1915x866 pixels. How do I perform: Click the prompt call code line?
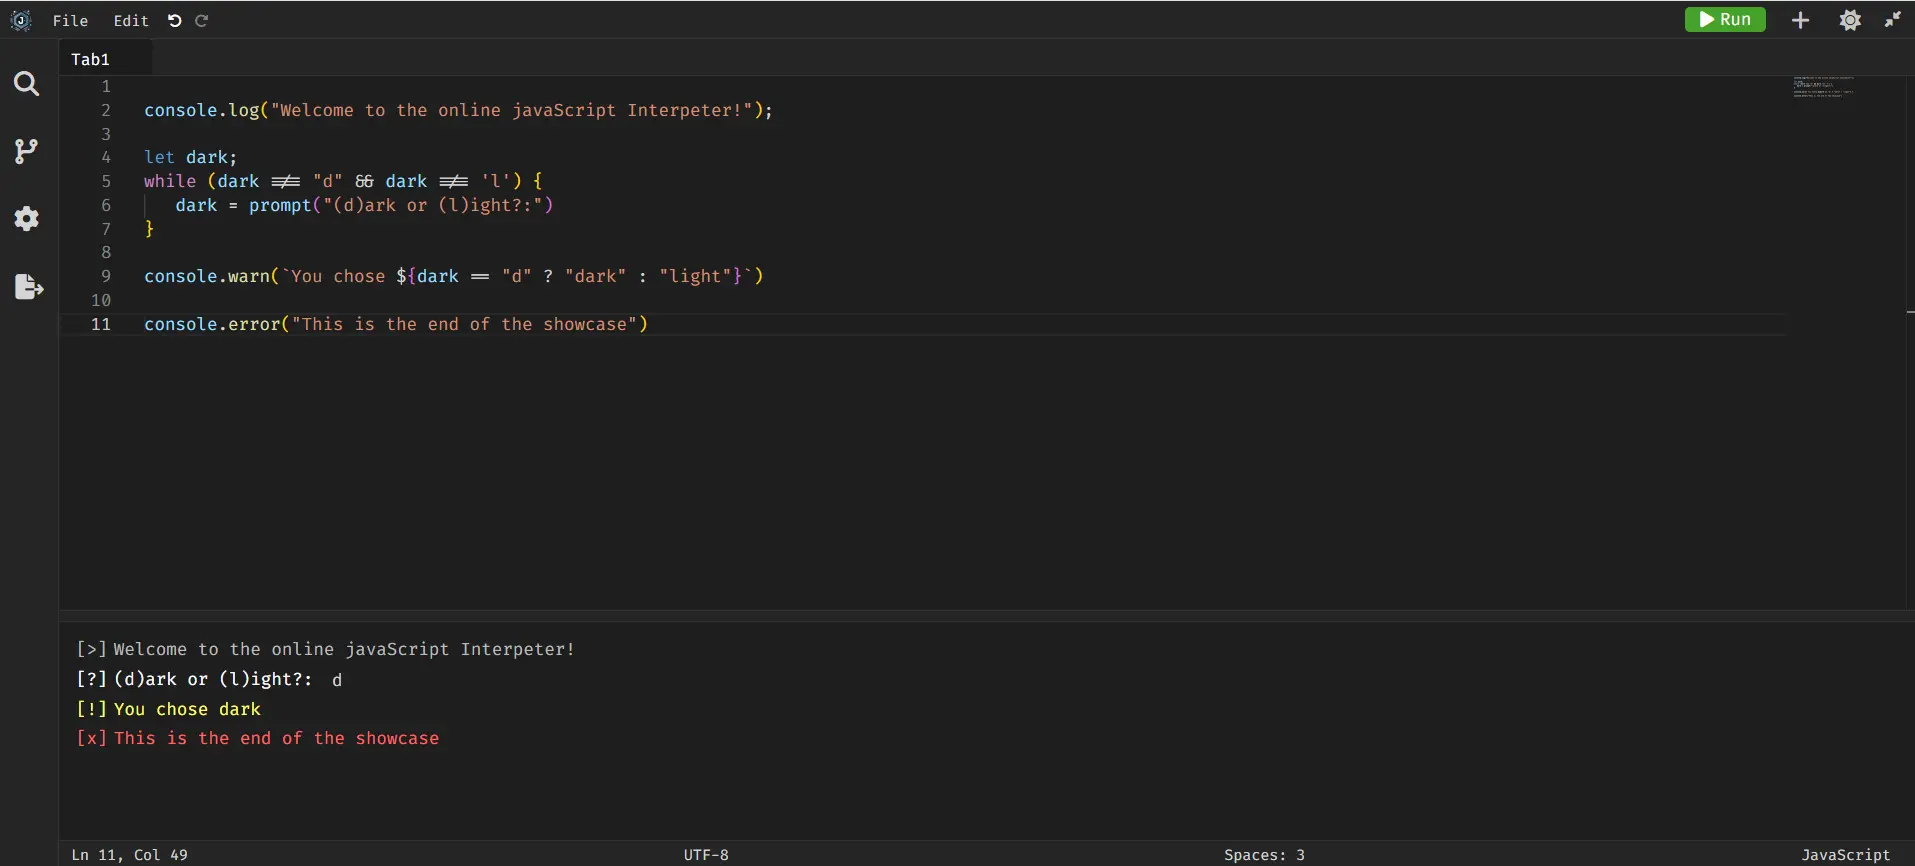click(364, 205)
